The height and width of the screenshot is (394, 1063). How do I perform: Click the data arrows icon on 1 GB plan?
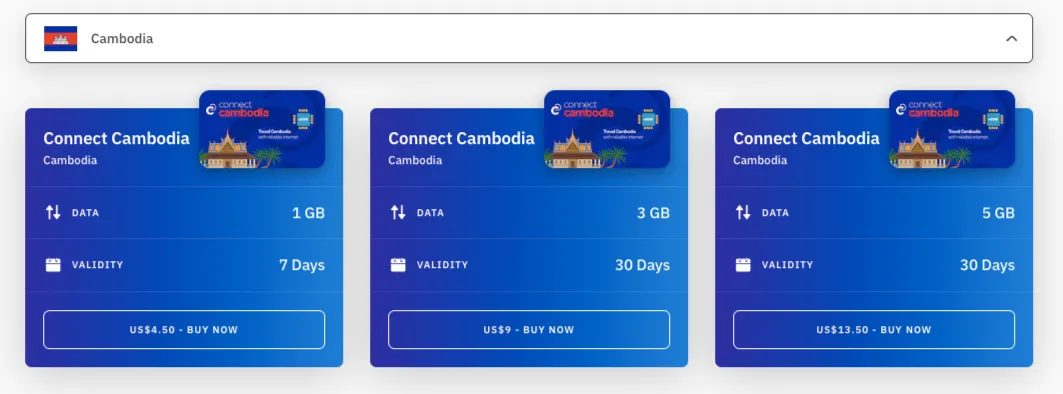click(53, 212)
